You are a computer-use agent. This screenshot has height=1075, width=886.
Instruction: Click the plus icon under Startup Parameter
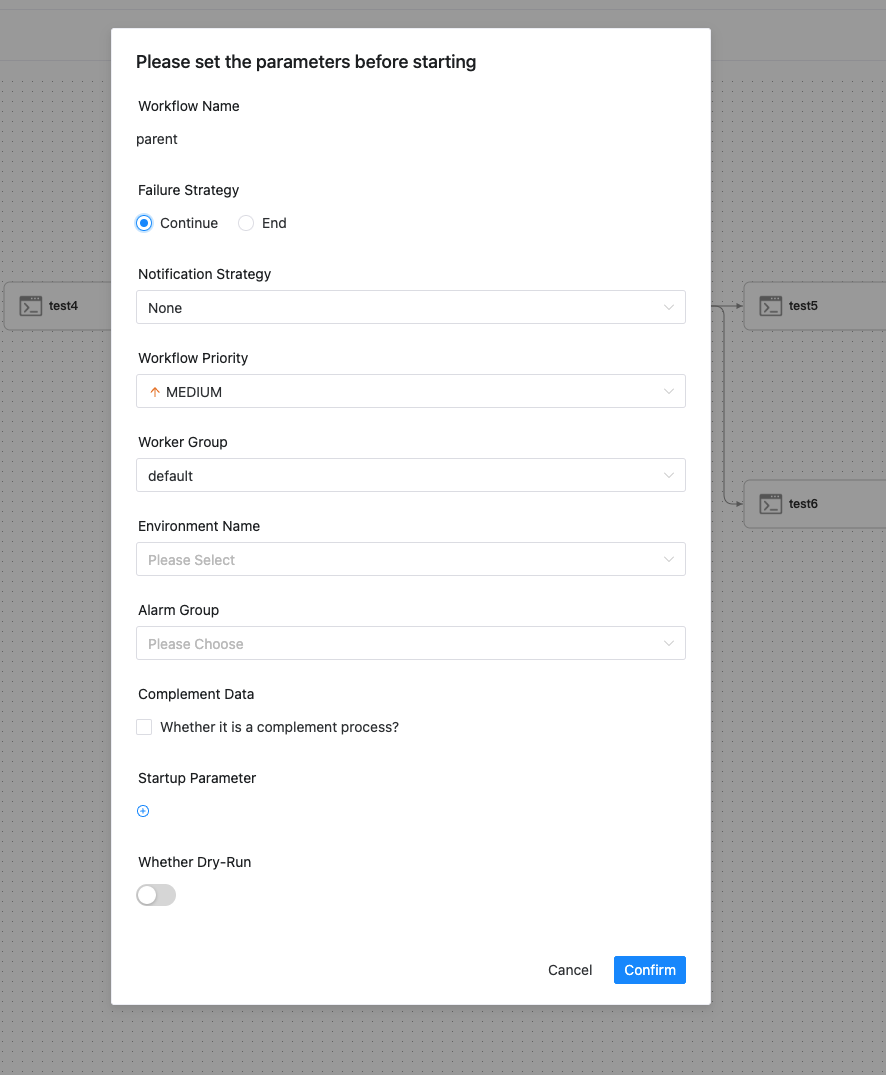point(143,811)
